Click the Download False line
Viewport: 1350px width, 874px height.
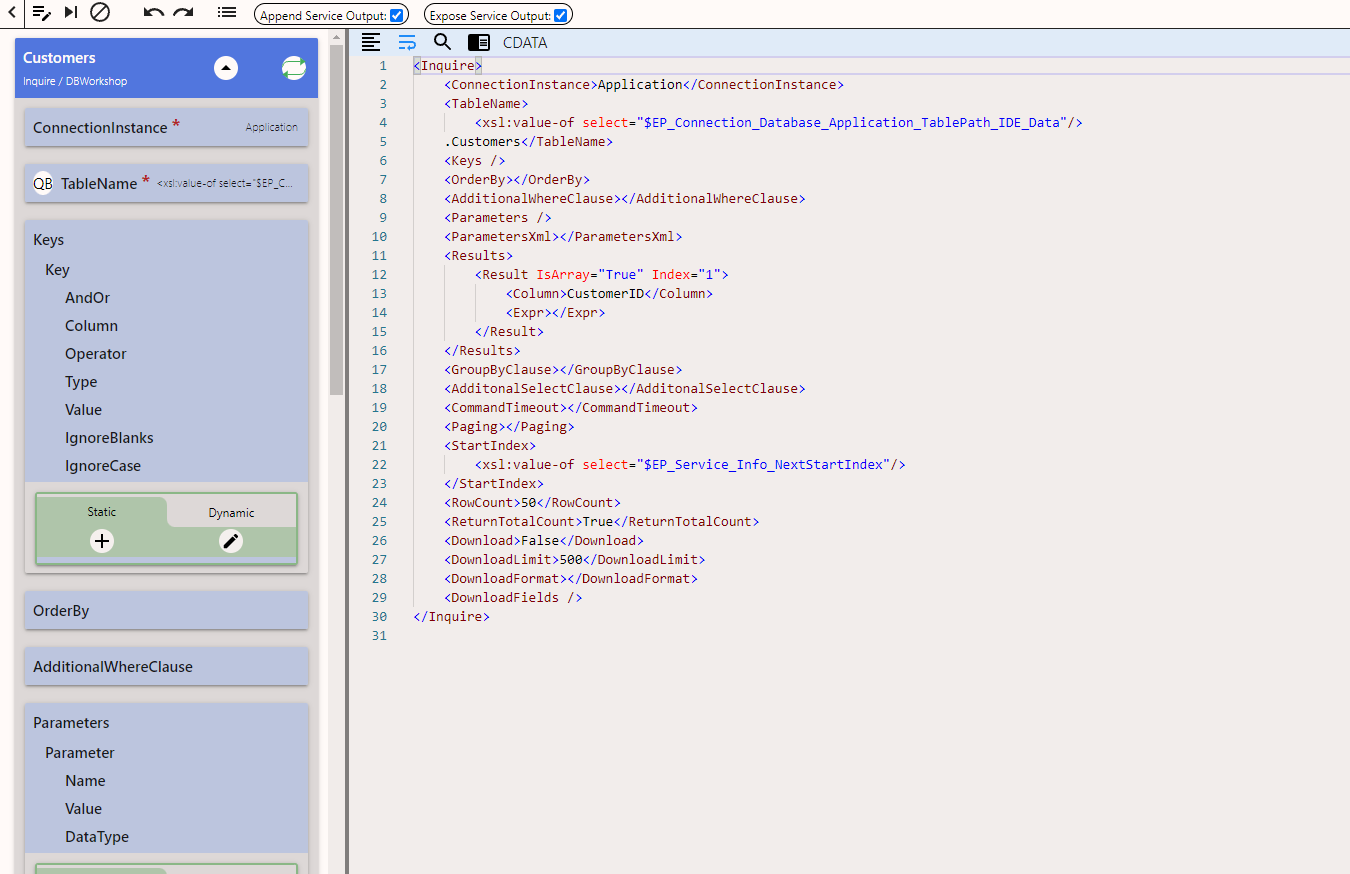[544, 541]
